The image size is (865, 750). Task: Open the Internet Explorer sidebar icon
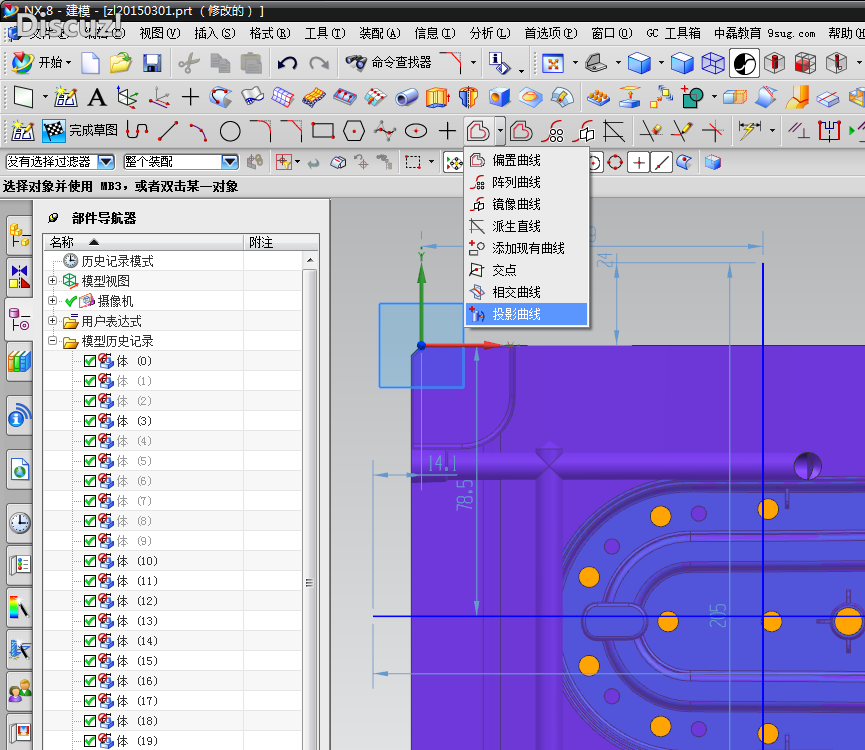19,470
